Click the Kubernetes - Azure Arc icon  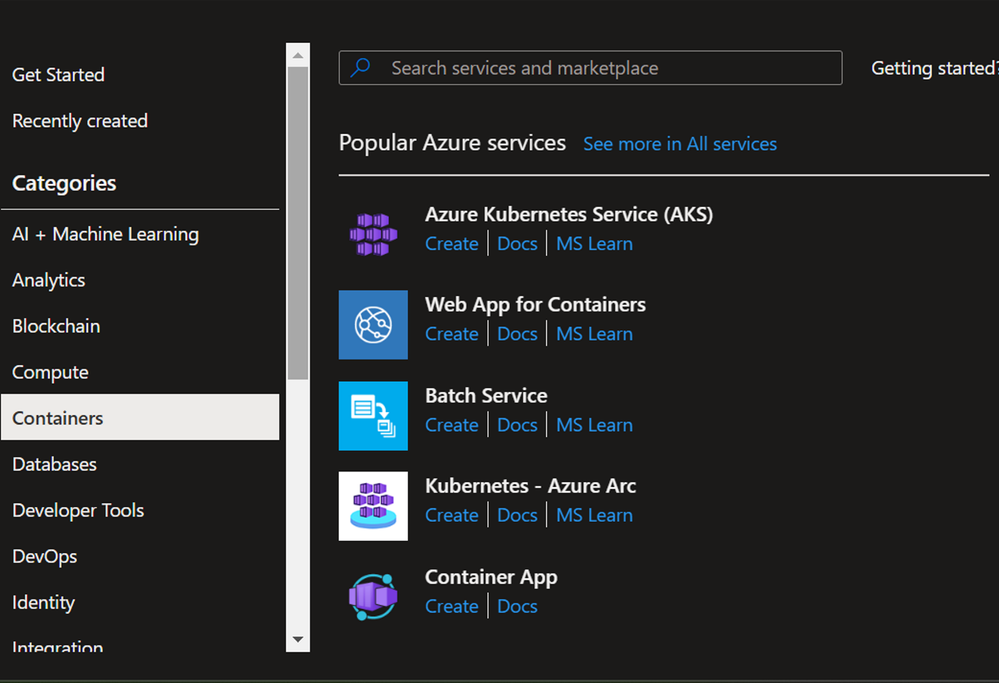373,506
